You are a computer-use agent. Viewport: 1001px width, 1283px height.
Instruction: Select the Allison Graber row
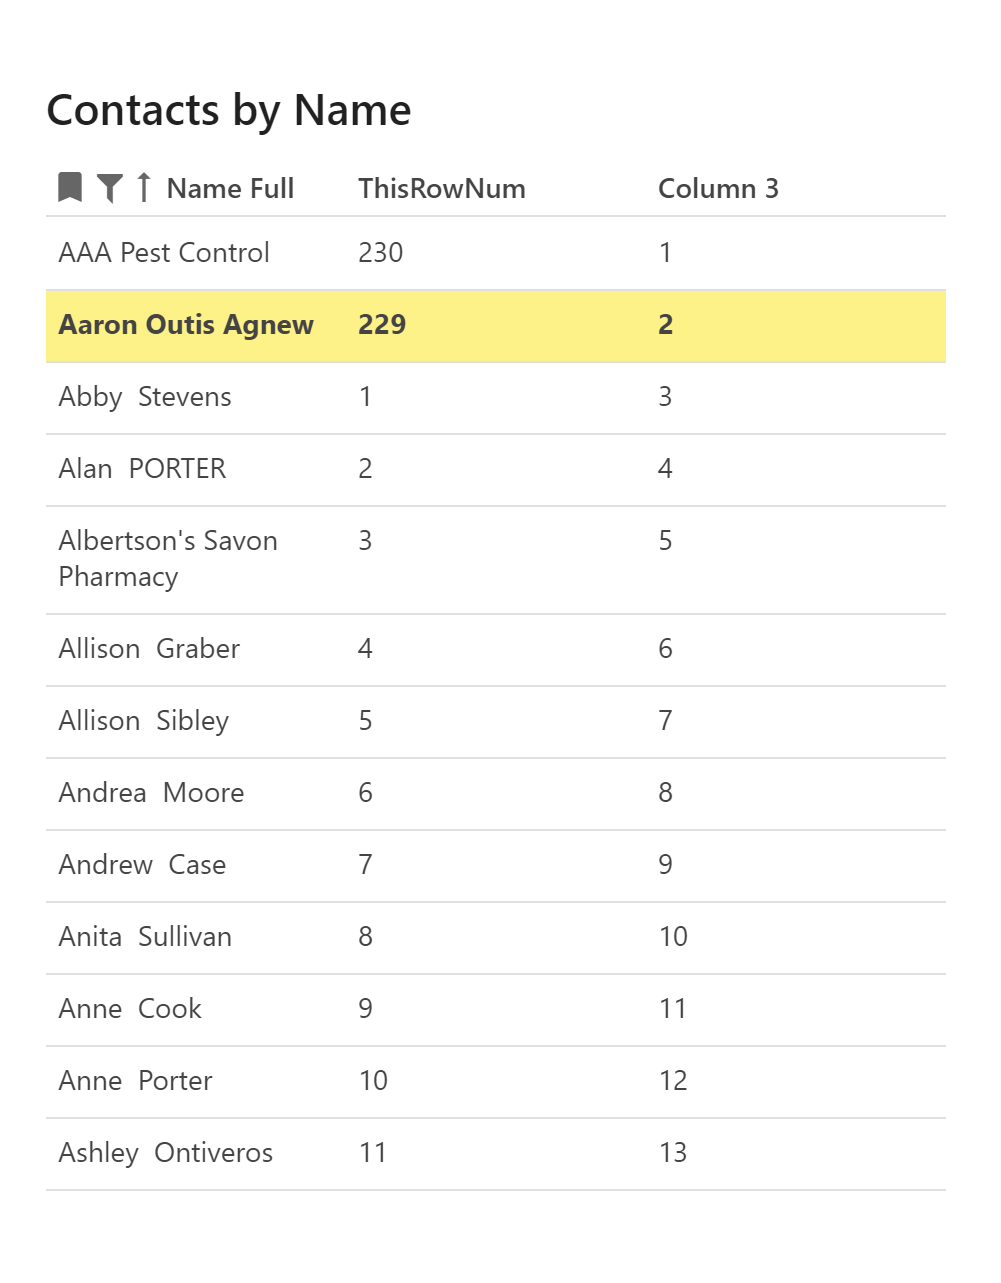[149, 649]
